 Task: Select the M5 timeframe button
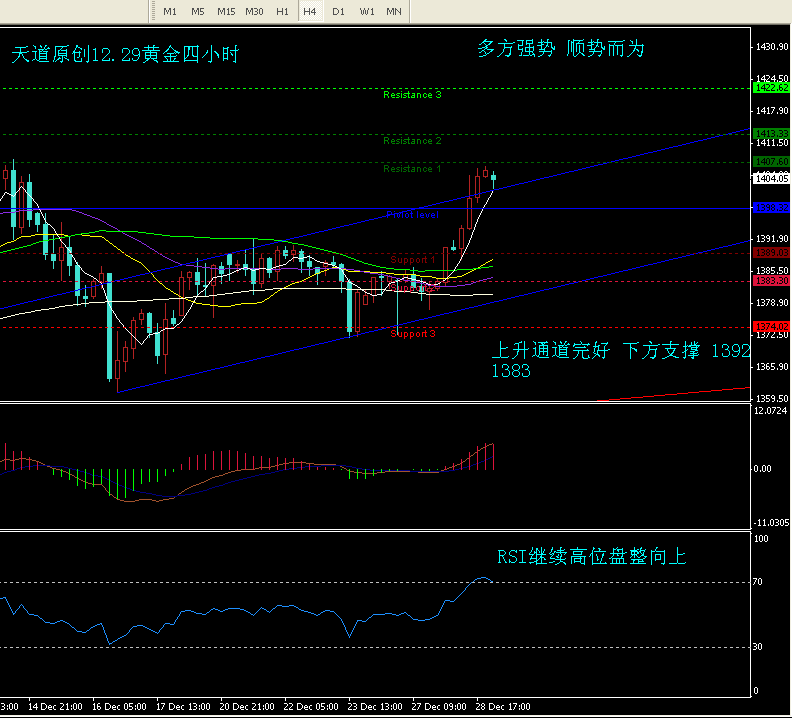198,11
